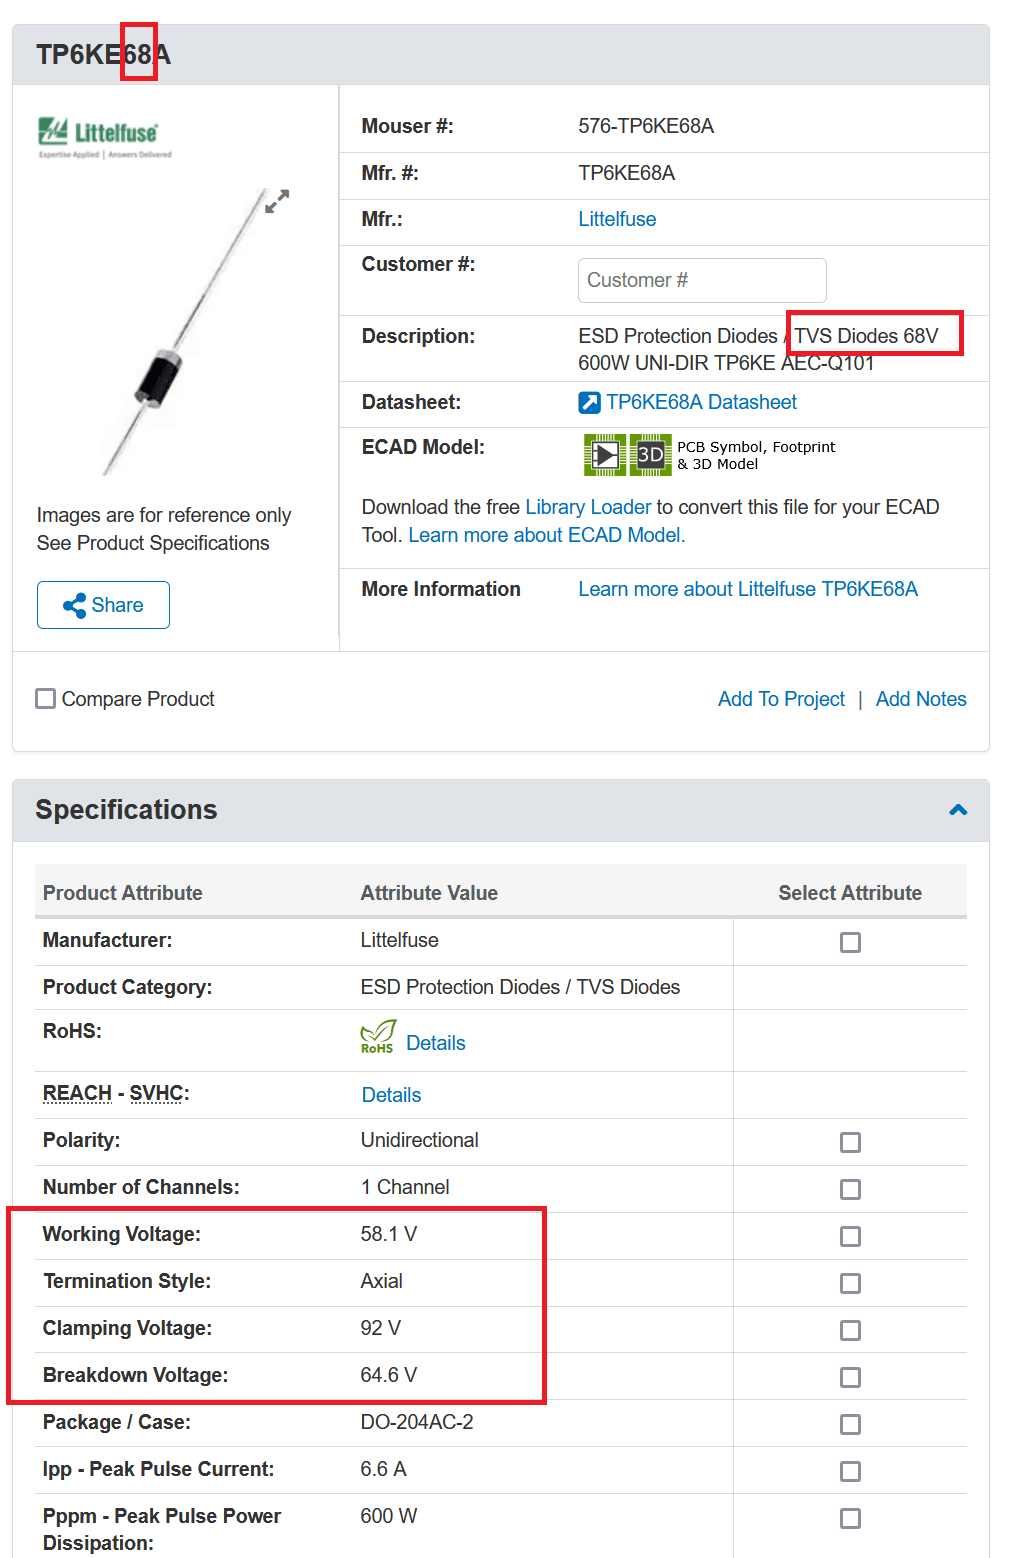Image resolution: width=1011 pixels, height=1558 pixels.
Task: Select the Ipp Peak Pulse Current checkbox
Action: [850, 1471]
